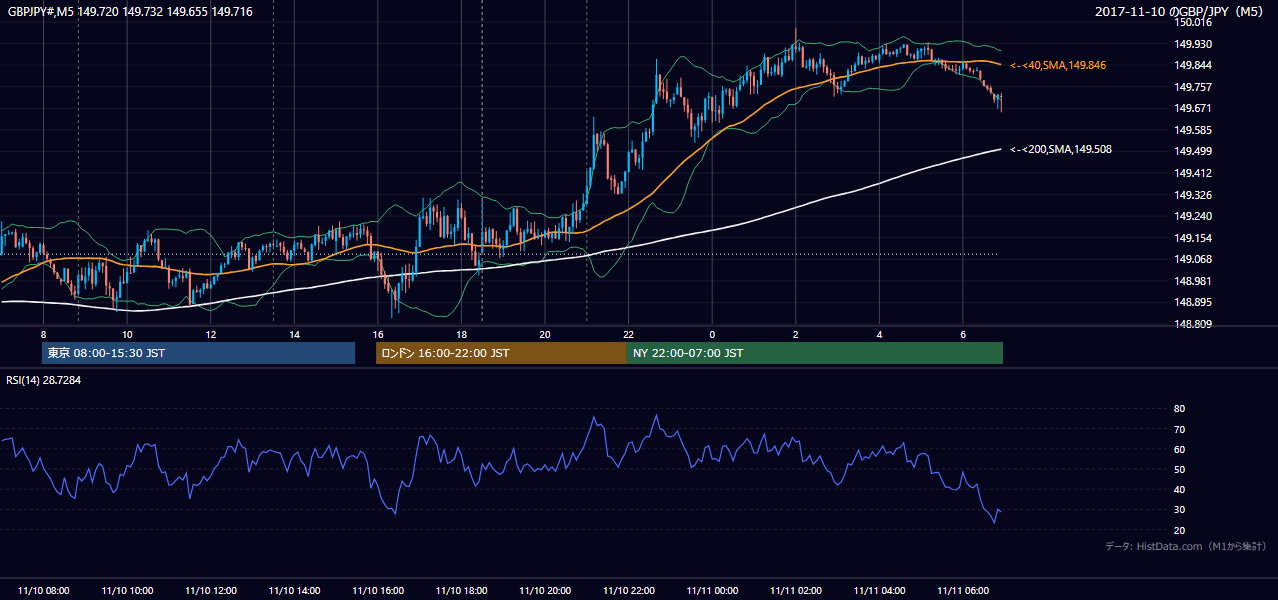Click the 11/10 12:00 time label
Screen dimensions: 1278x600
[210, 591]
